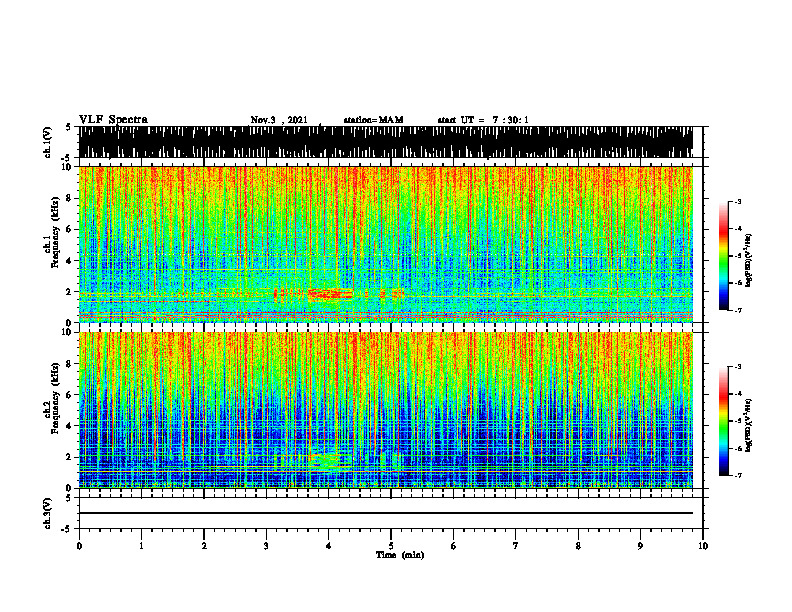The width and height of the screenshot is (792, 612).
Task: Click the "-7" label on ch.2 color scale
Action: pos(738,476)
